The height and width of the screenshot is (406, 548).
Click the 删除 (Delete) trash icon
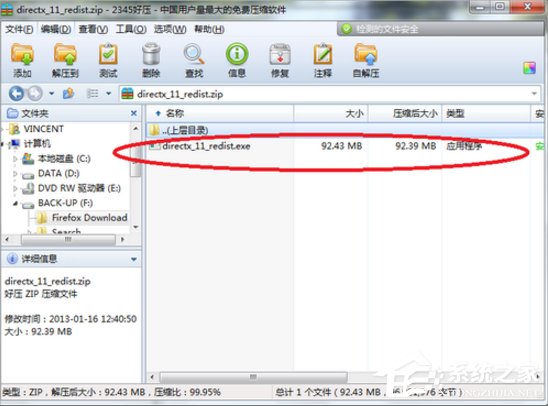tap(151, 60)
